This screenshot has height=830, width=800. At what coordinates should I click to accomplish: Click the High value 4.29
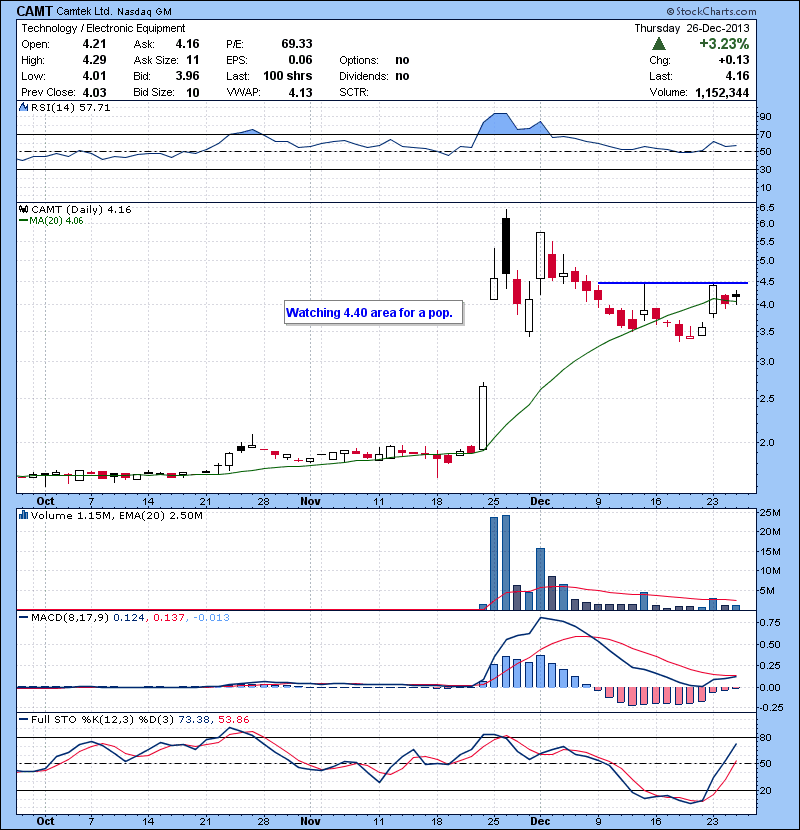94,60
